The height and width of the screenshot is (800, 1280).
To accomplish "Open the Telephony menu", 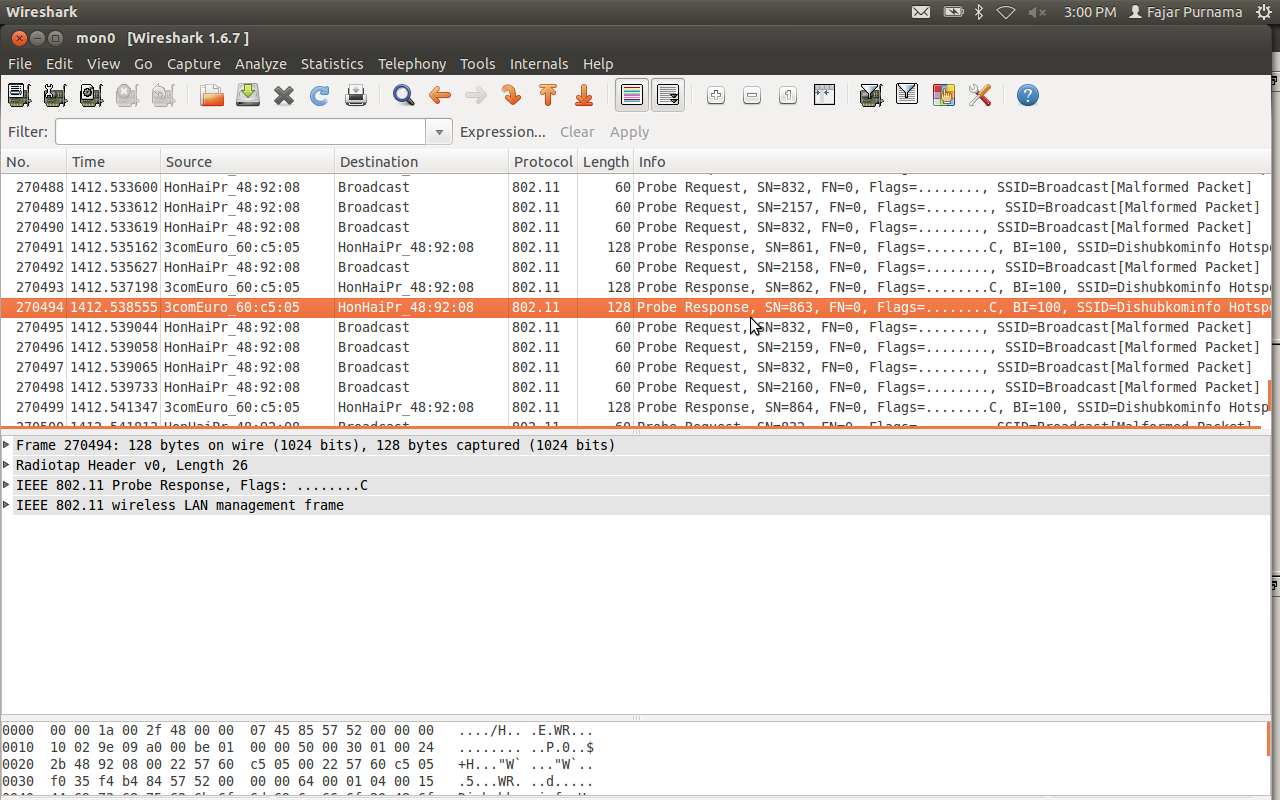I will pos(412,64).
